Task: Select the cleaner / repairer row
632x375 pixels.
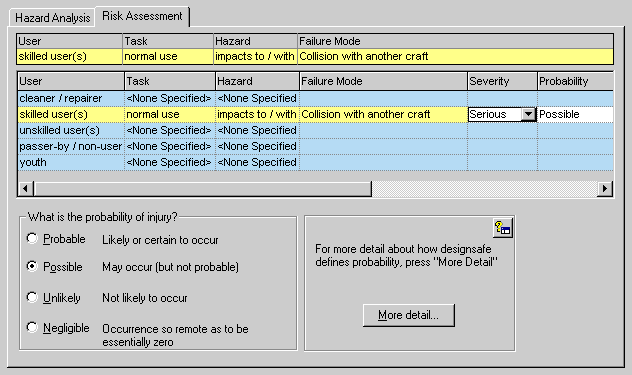Action: (316, 98)
